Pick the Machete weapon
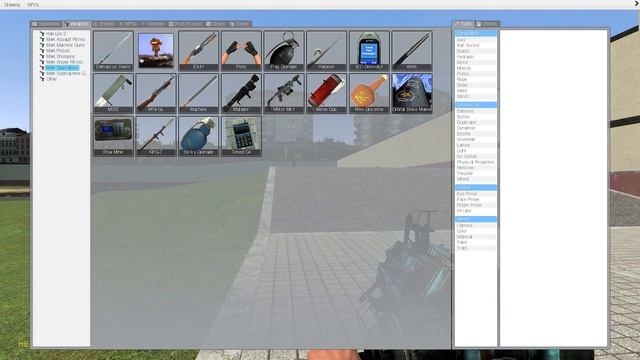 click(x=198, y=93)
